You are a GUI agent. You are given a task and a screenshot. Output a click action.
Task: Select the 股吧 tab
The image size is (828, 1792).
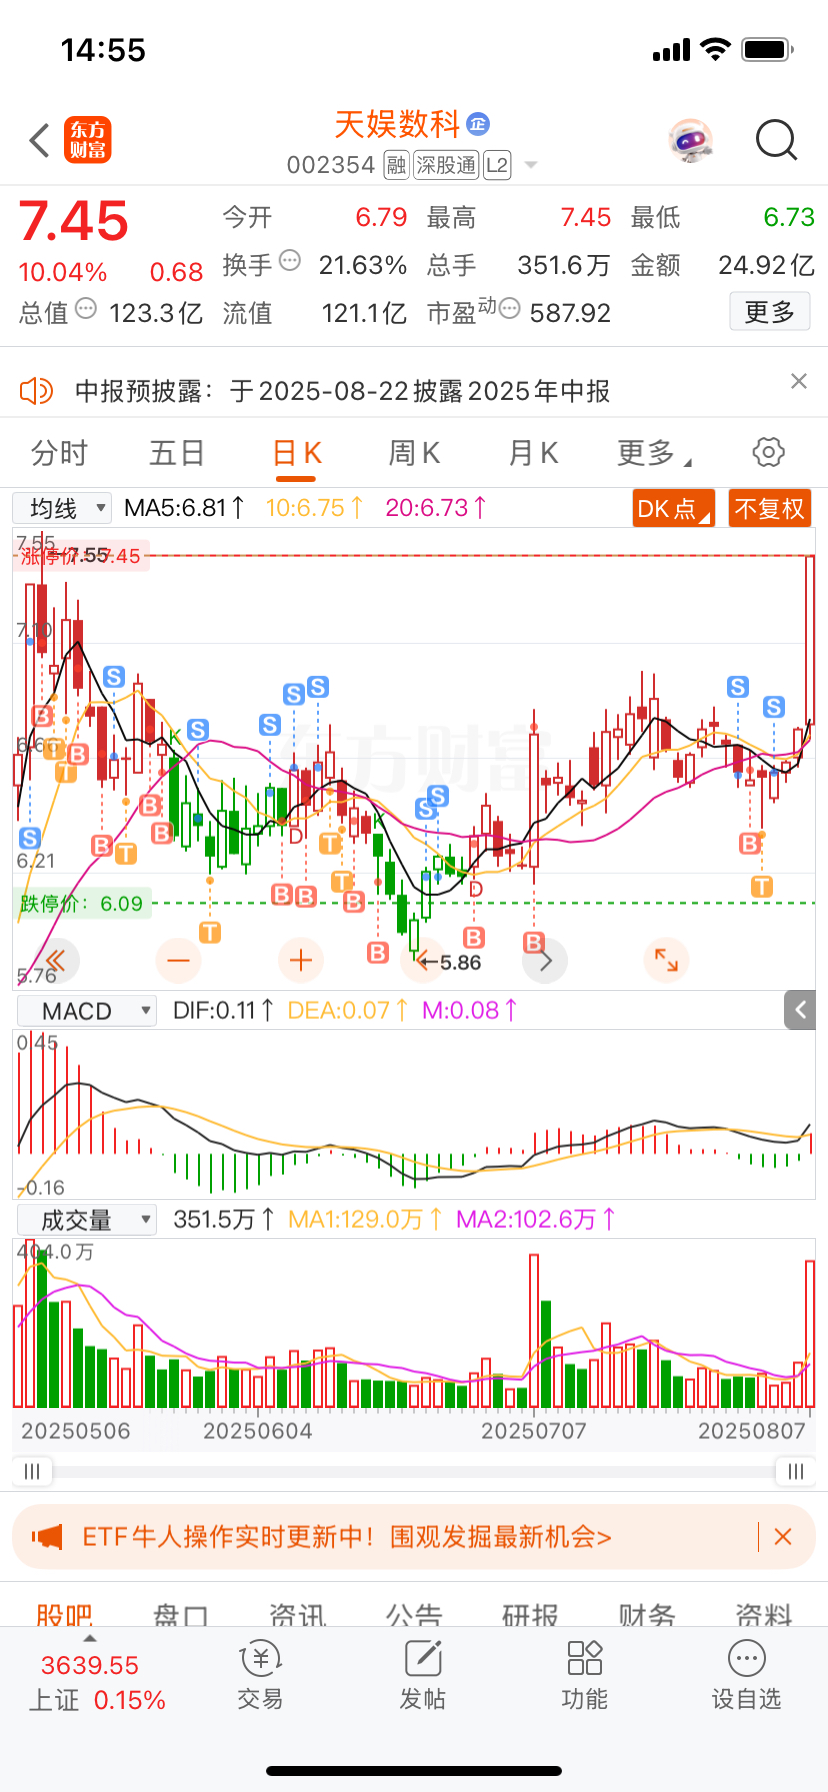(x=64, y=1615)
